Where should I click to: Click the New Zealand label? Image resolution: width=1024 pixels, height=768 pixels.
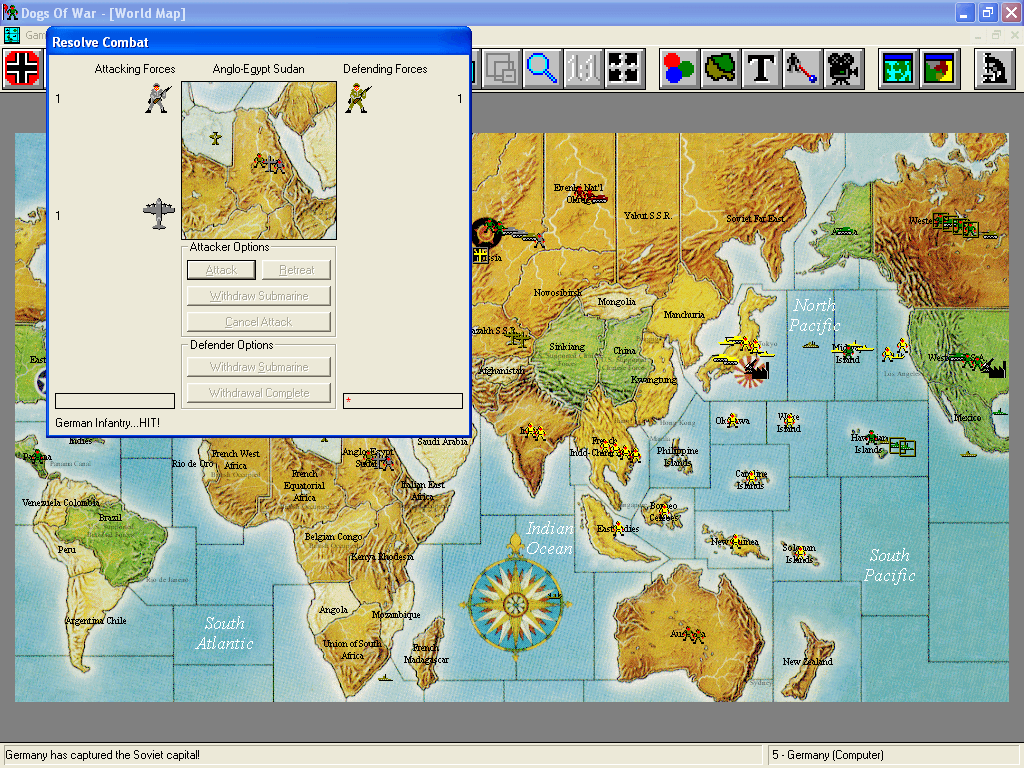808,662
